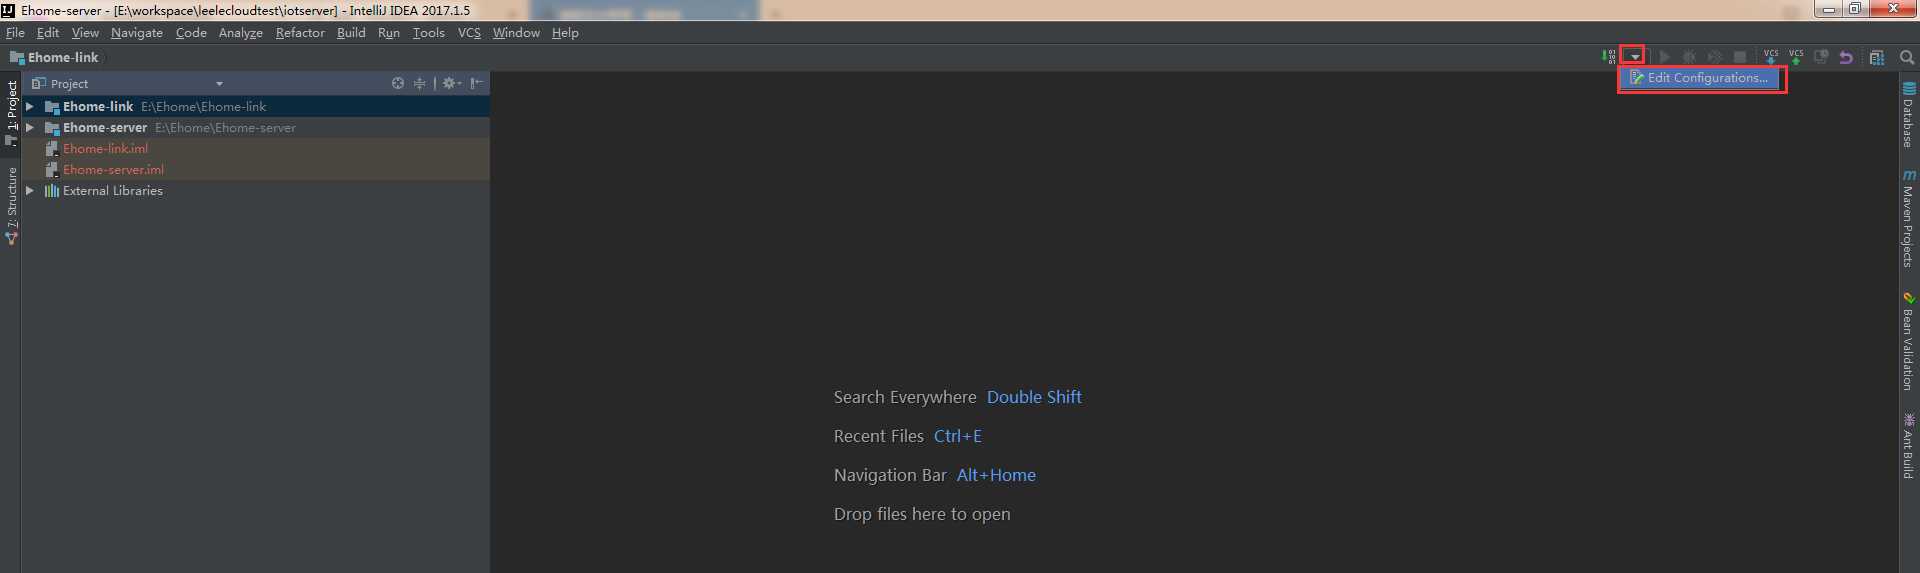Open the File menu

click(x=15, y=33)
